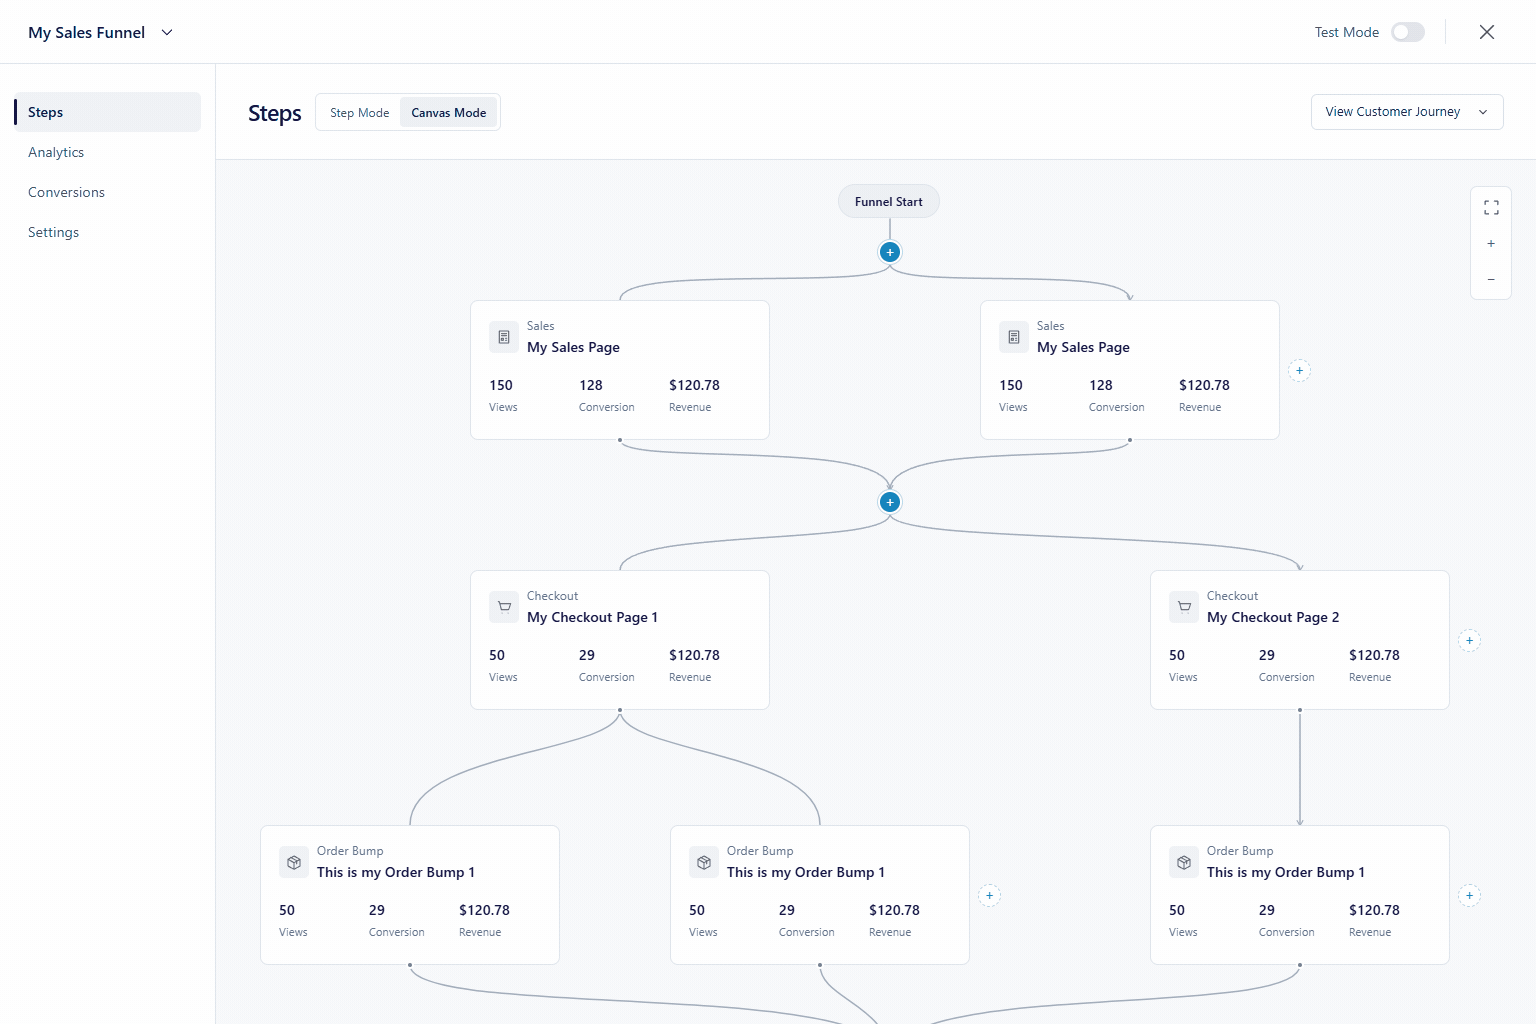Image resolution: width=1536 pixels, height=1024 pixels.
Task: Click the cart icon on My Checkout Page 2
Action: click(x=1184, y=607)
